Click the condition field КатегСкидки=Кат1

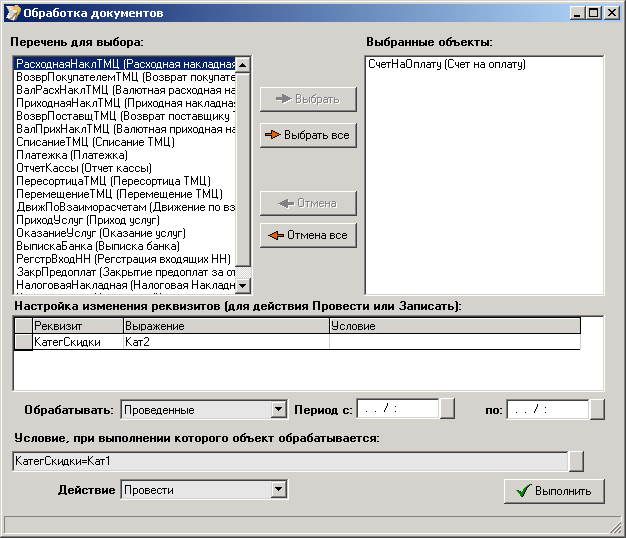(x=290, y=461)
